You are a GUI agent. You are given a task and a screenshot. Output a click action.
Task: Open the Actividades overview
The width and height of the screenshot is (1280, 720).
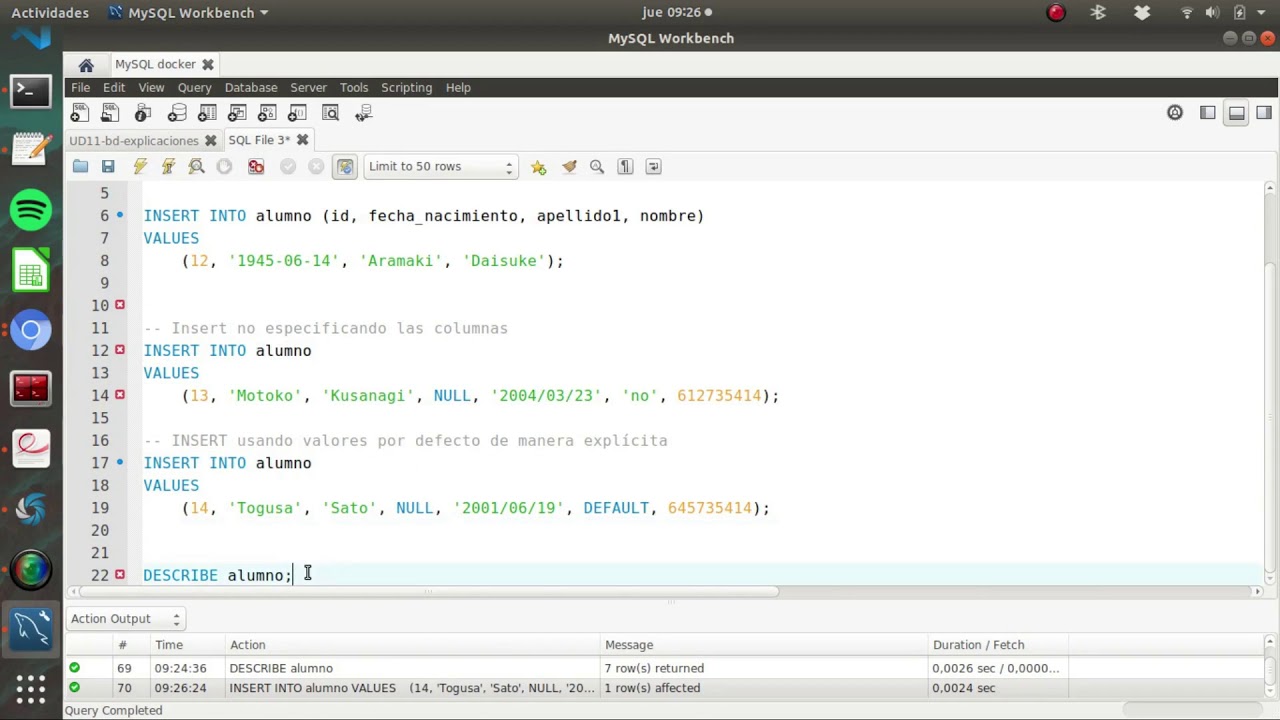50,13
